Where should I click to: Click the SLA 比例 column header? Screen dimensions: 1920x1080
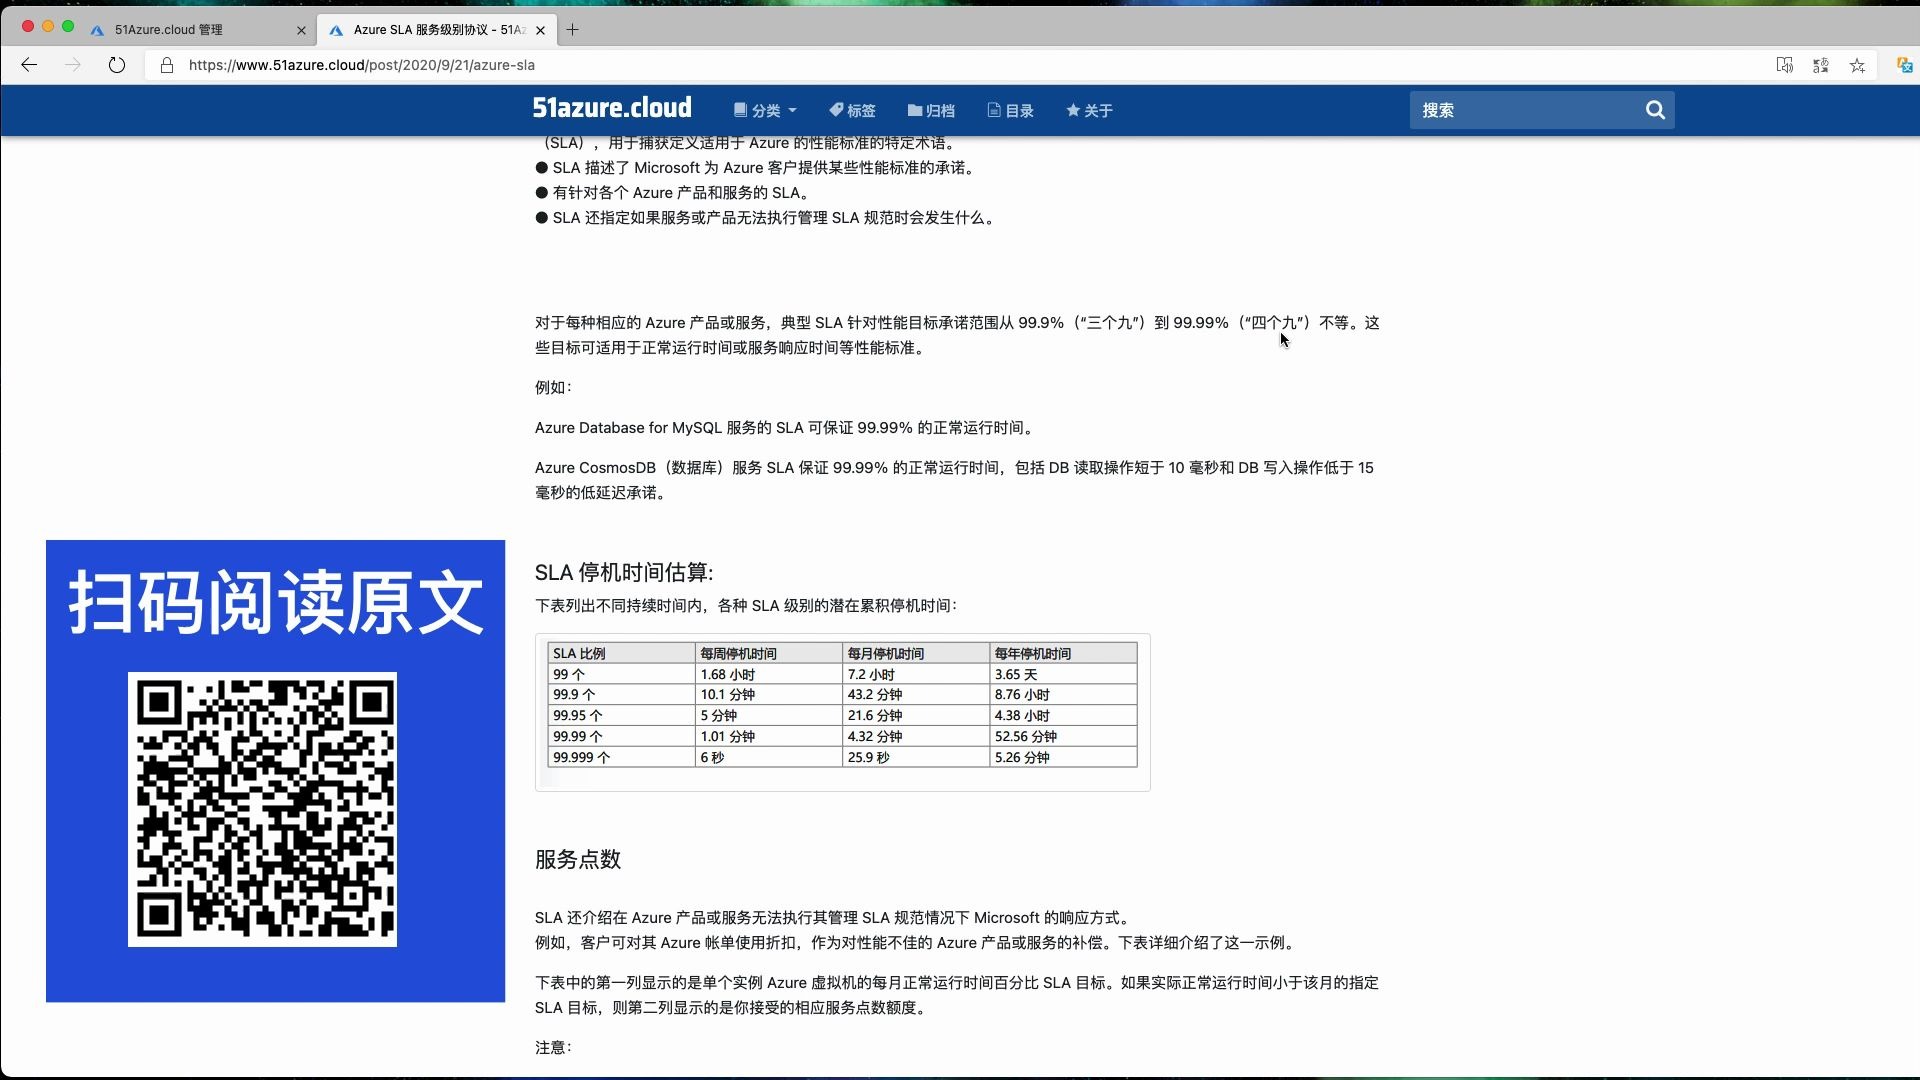(621, 653)
